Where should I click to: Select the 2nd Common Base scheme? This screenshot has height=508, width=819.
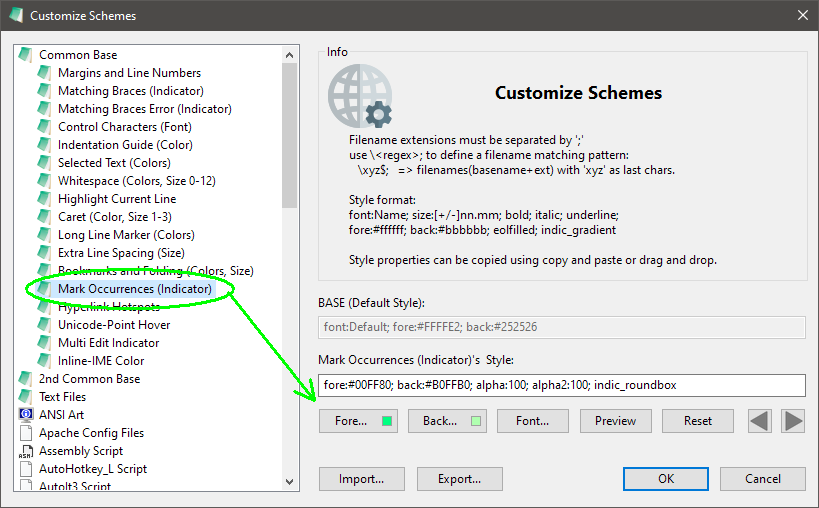(x=89, y=379)
